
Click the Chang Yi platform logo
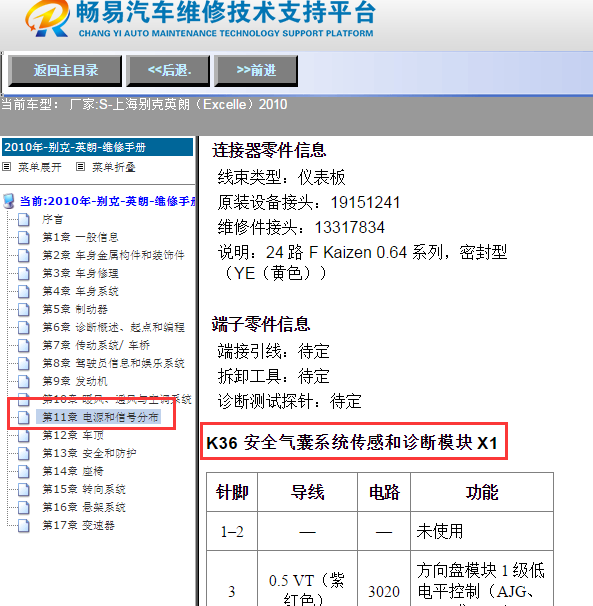point(48,19)
